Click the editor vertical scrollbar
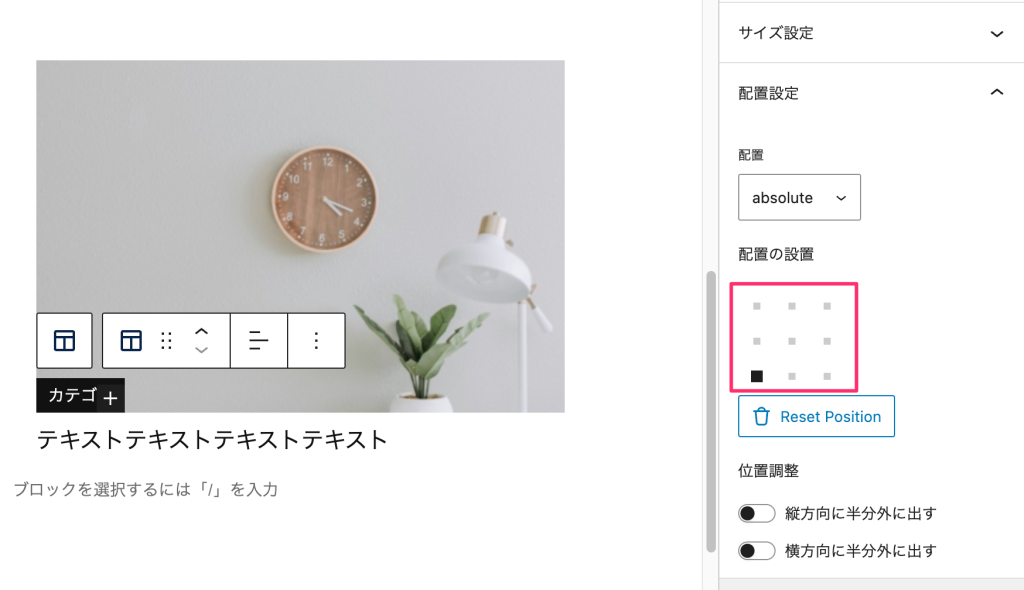1024x590 pixels. click(711, 412)
